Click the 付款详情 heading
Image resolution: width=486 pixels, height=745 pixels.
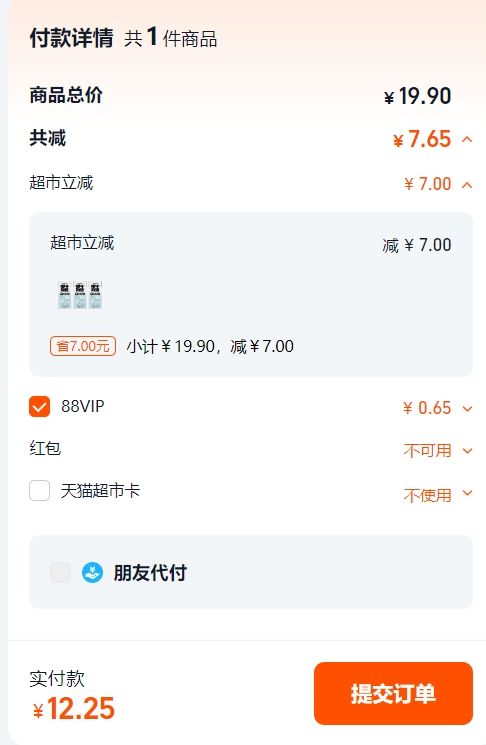point(72,38)
